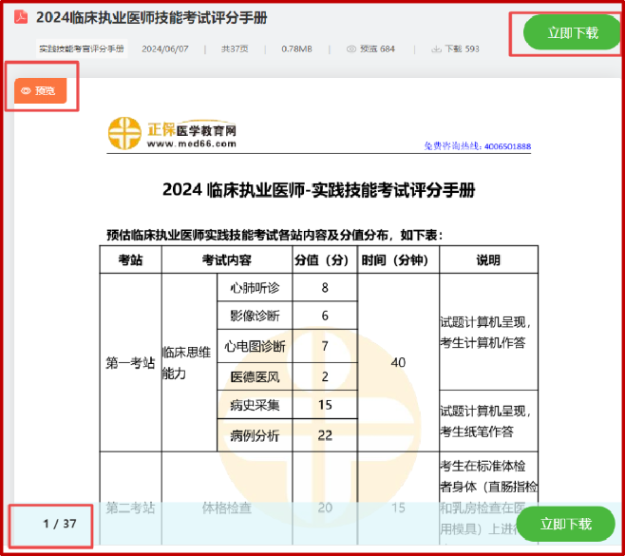Click the 共37页 page count label
The width and height of the screenshot is (625, 556).
tap(234, 49)
